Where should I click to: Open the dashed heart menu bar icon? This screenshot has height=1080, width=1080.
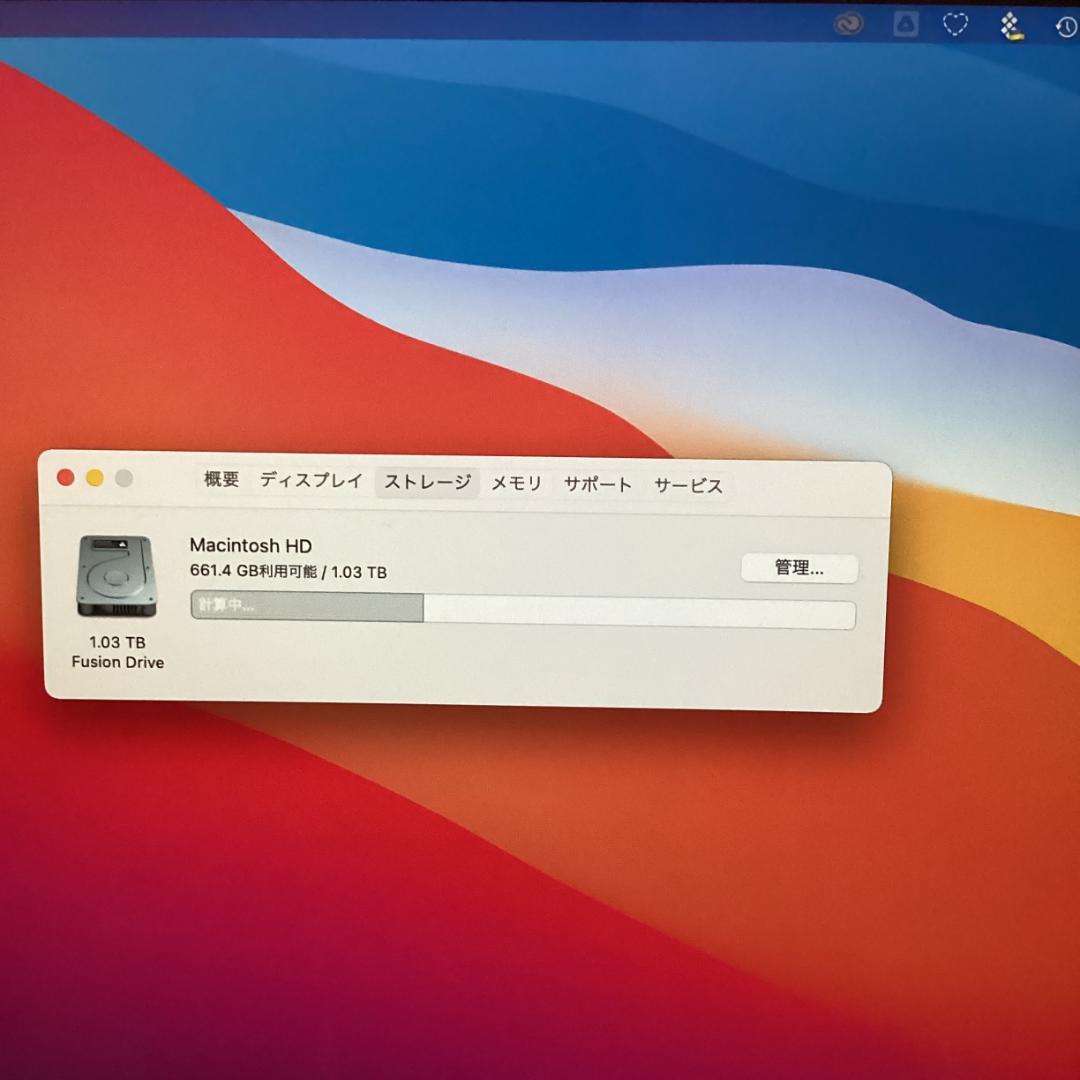click(956, 24)
